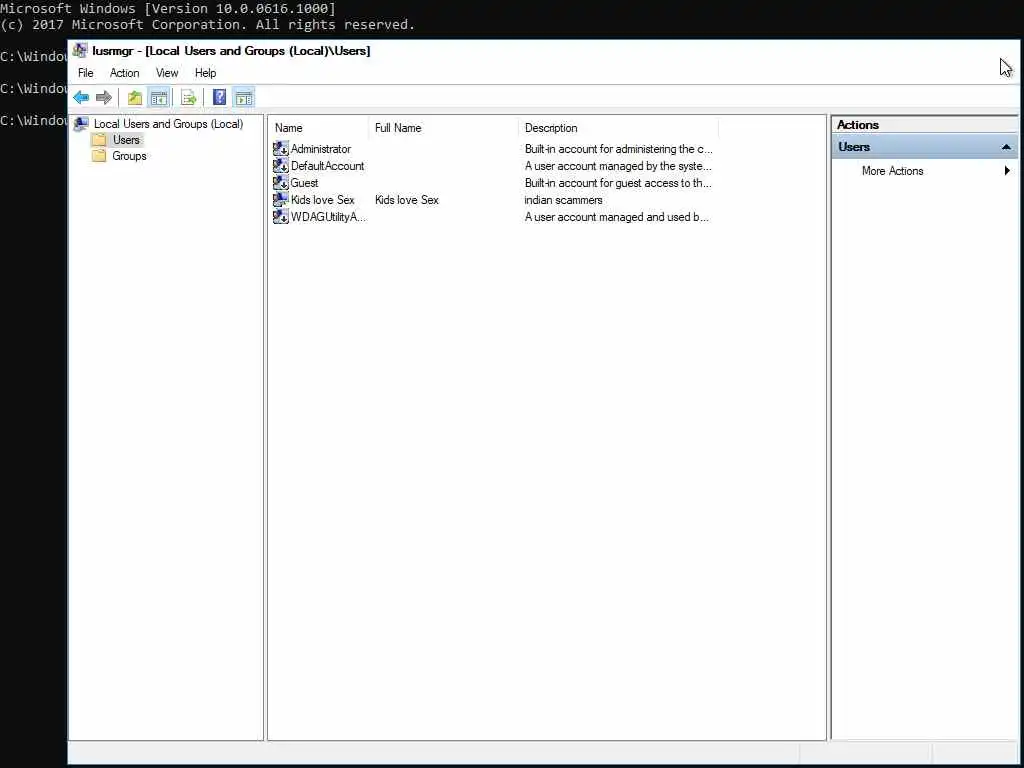Click the Back arrow toolbar icon

(81, 98)
